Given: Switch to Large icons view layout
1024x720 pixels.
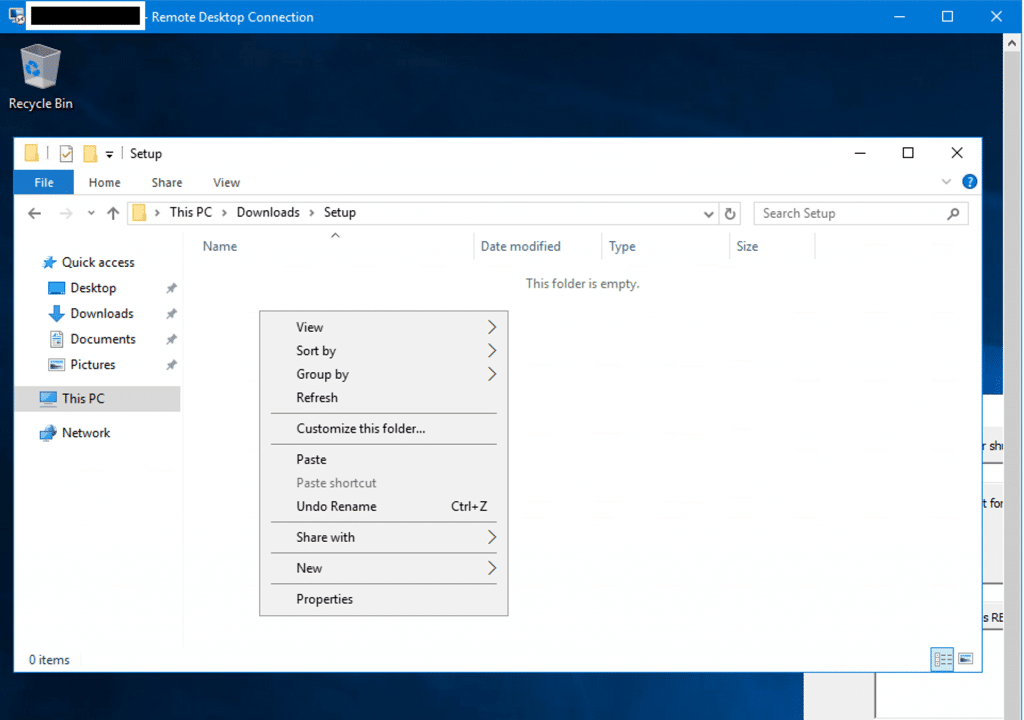Looking at the screenshot, I should click(x=965, y=659).
